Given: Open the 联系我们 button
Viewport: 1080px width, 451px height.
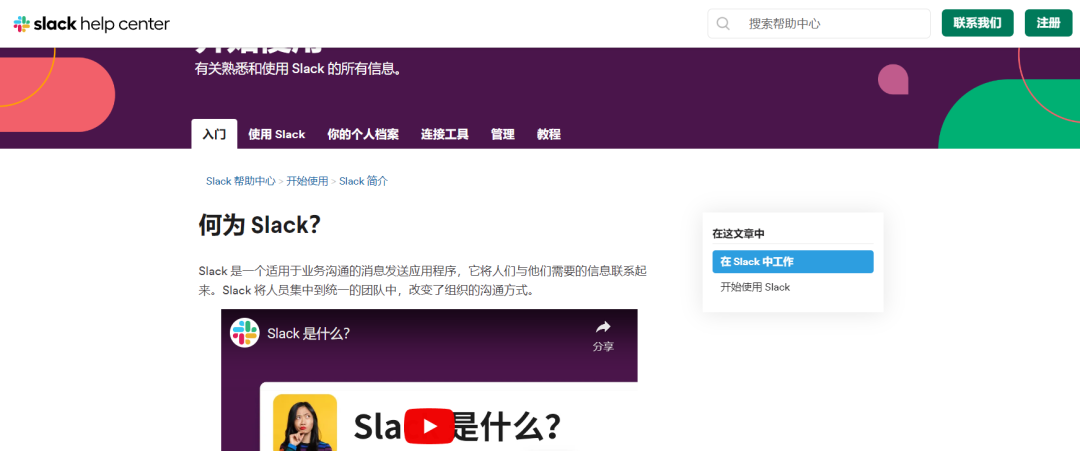Looking at the screenshot, I should pyautogui.click(x=977, y=23).
